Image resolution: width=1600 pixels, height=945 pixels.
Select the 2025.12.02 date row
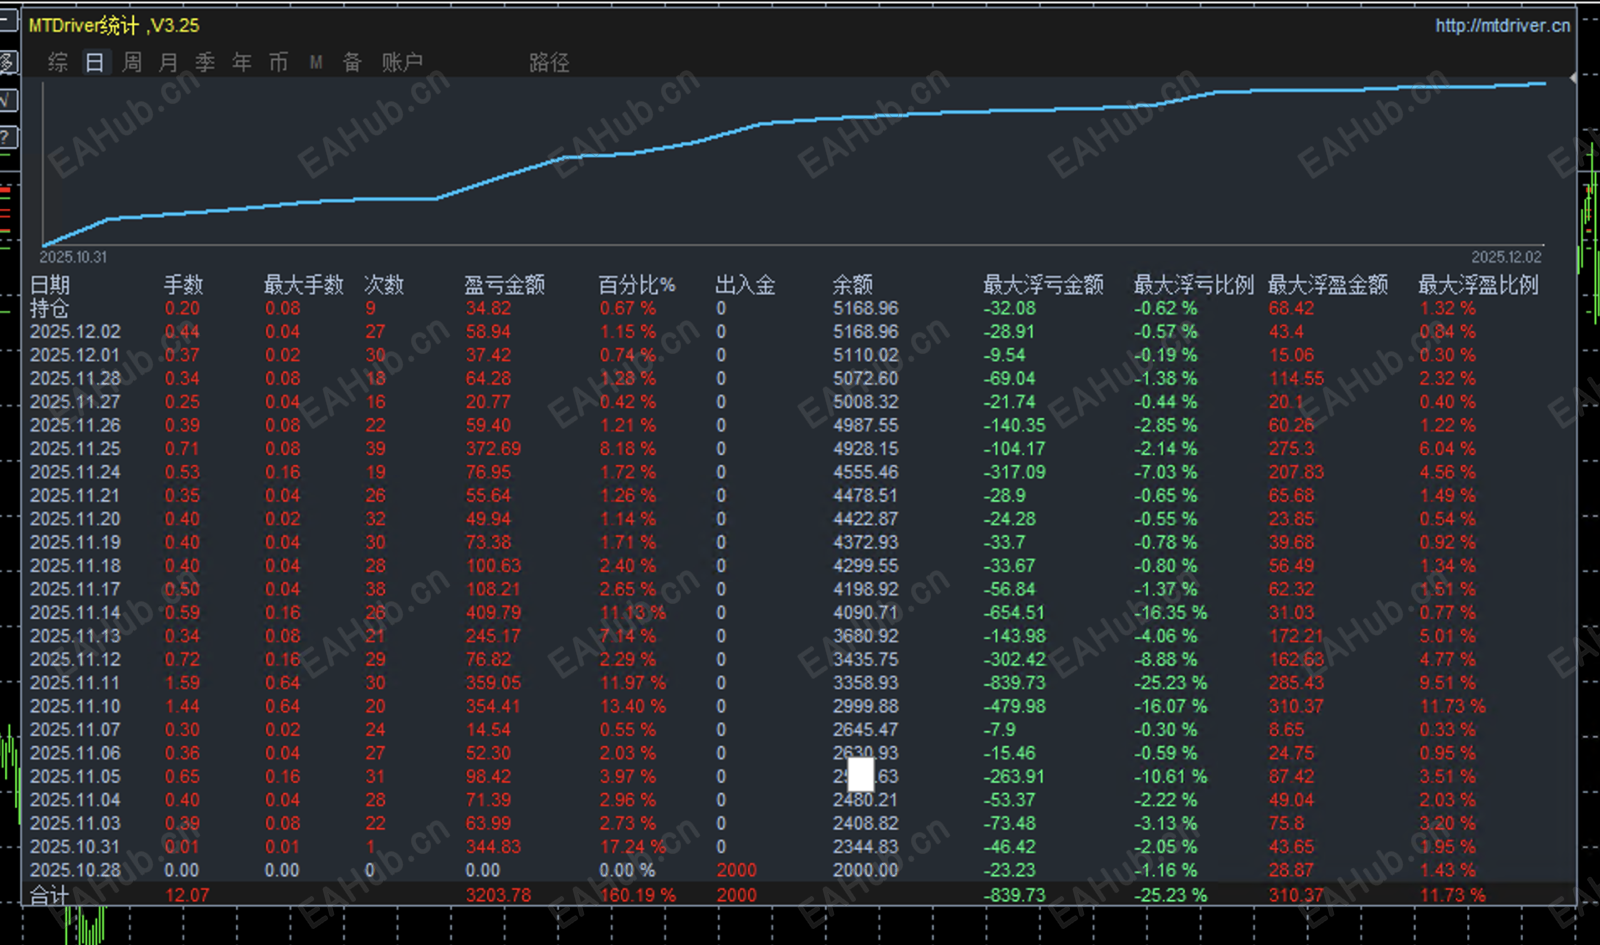pos(75,332)
